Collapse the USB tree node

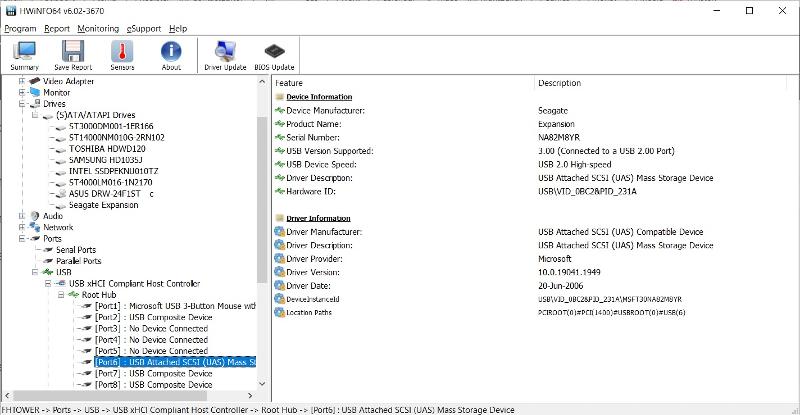[34, 272]
